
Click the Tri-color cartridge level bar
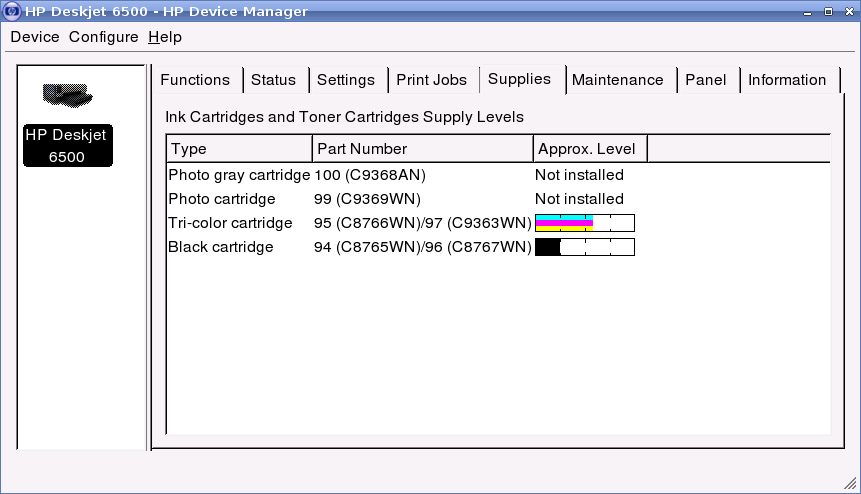pos(585,223)
